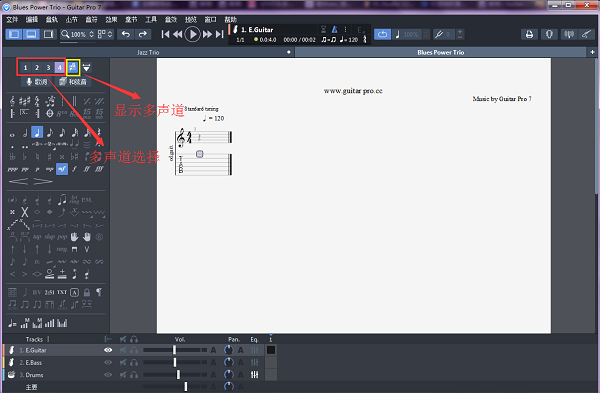Insert the coda target symbol
The height and width of the screenshot is (393, 600).
coord(50,113)
